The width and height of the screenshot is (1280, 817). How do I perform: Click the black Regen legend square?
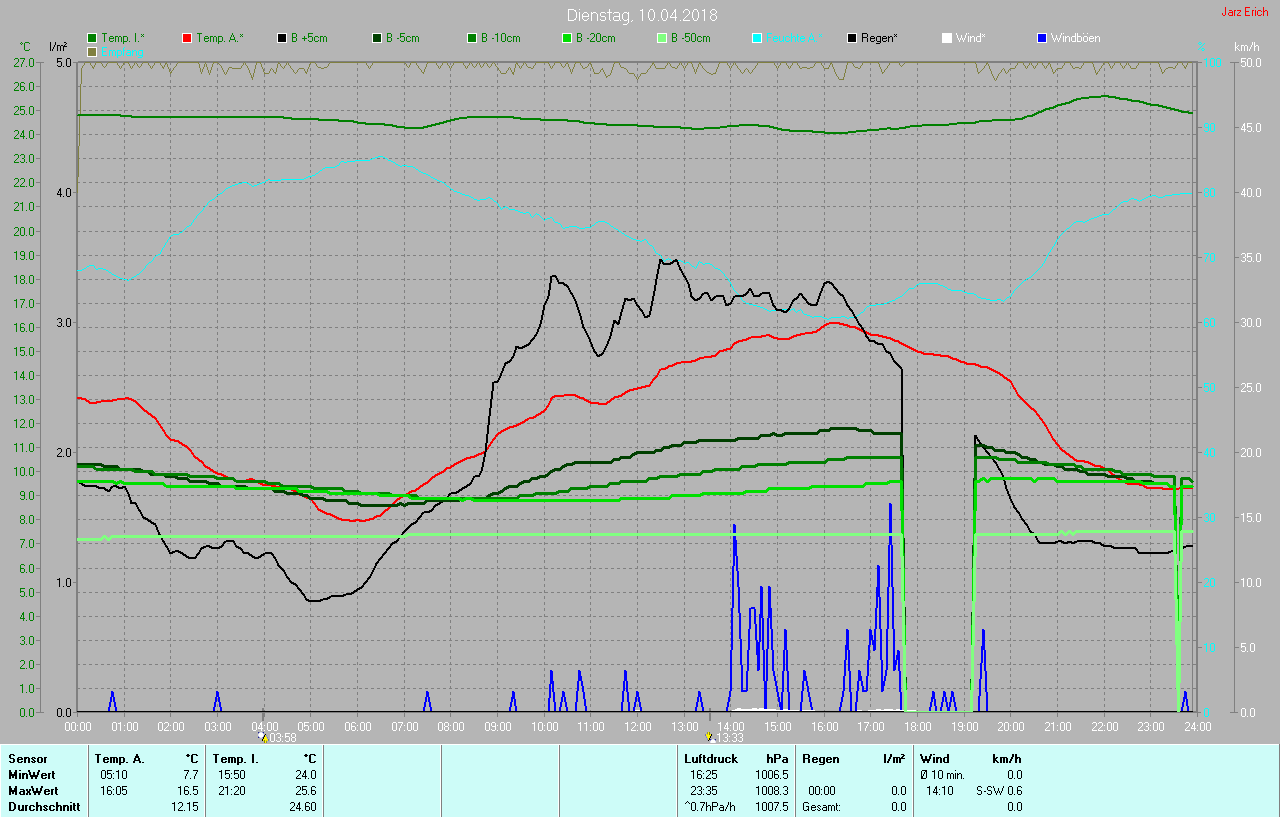(852, 38)
